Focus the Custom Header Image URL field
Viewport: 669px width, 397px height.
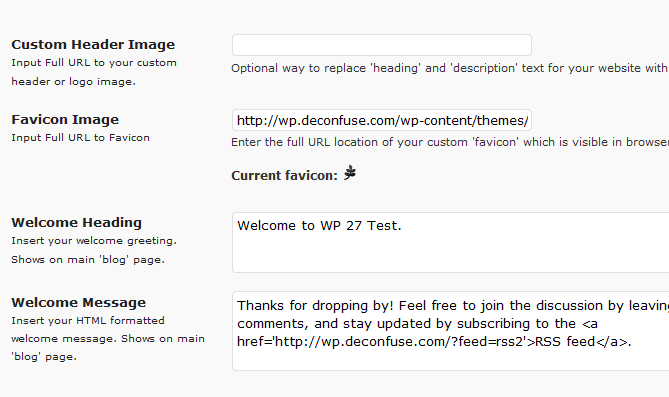tap(382, 45)
